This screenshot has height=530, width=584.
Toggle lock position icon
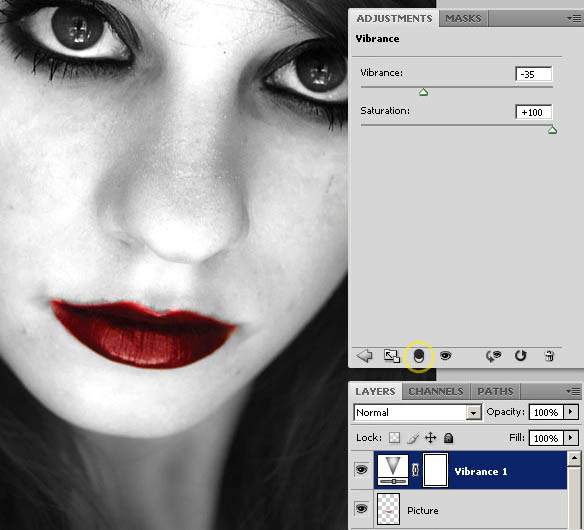431,438
